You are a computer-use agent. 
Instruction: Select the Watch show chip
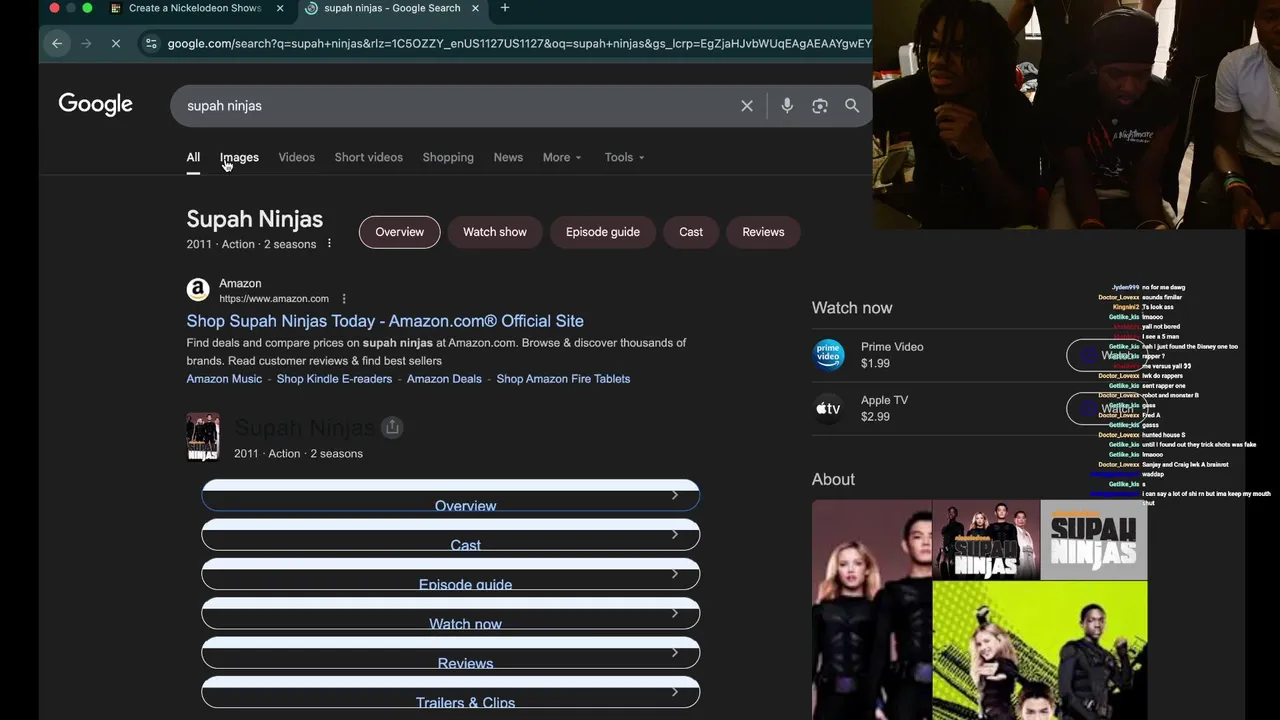click(495, 232)
